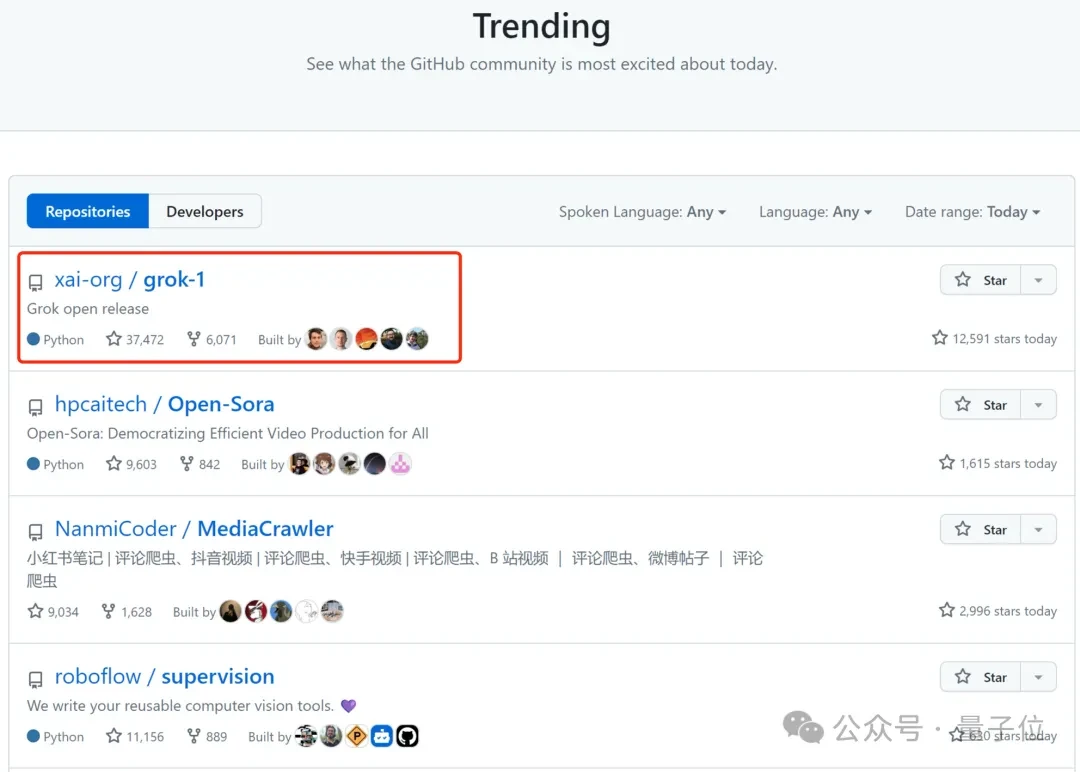View grok-1 stargazers count 37,472
The width and height of the screenshot is (1080, 772).
click(135, 340)
